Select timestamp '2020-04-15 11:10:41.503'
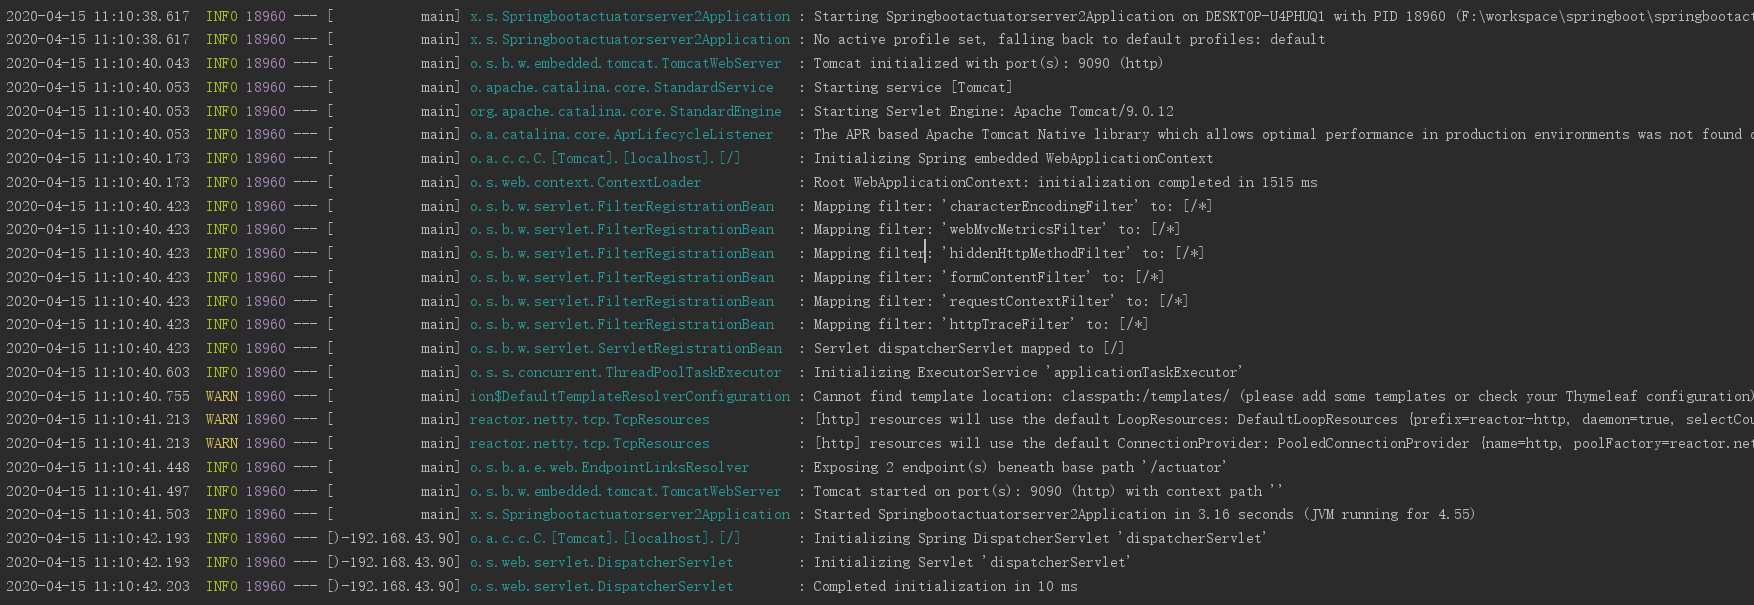The width and height of the screenshot is (1754, 605). pos(98,515)
